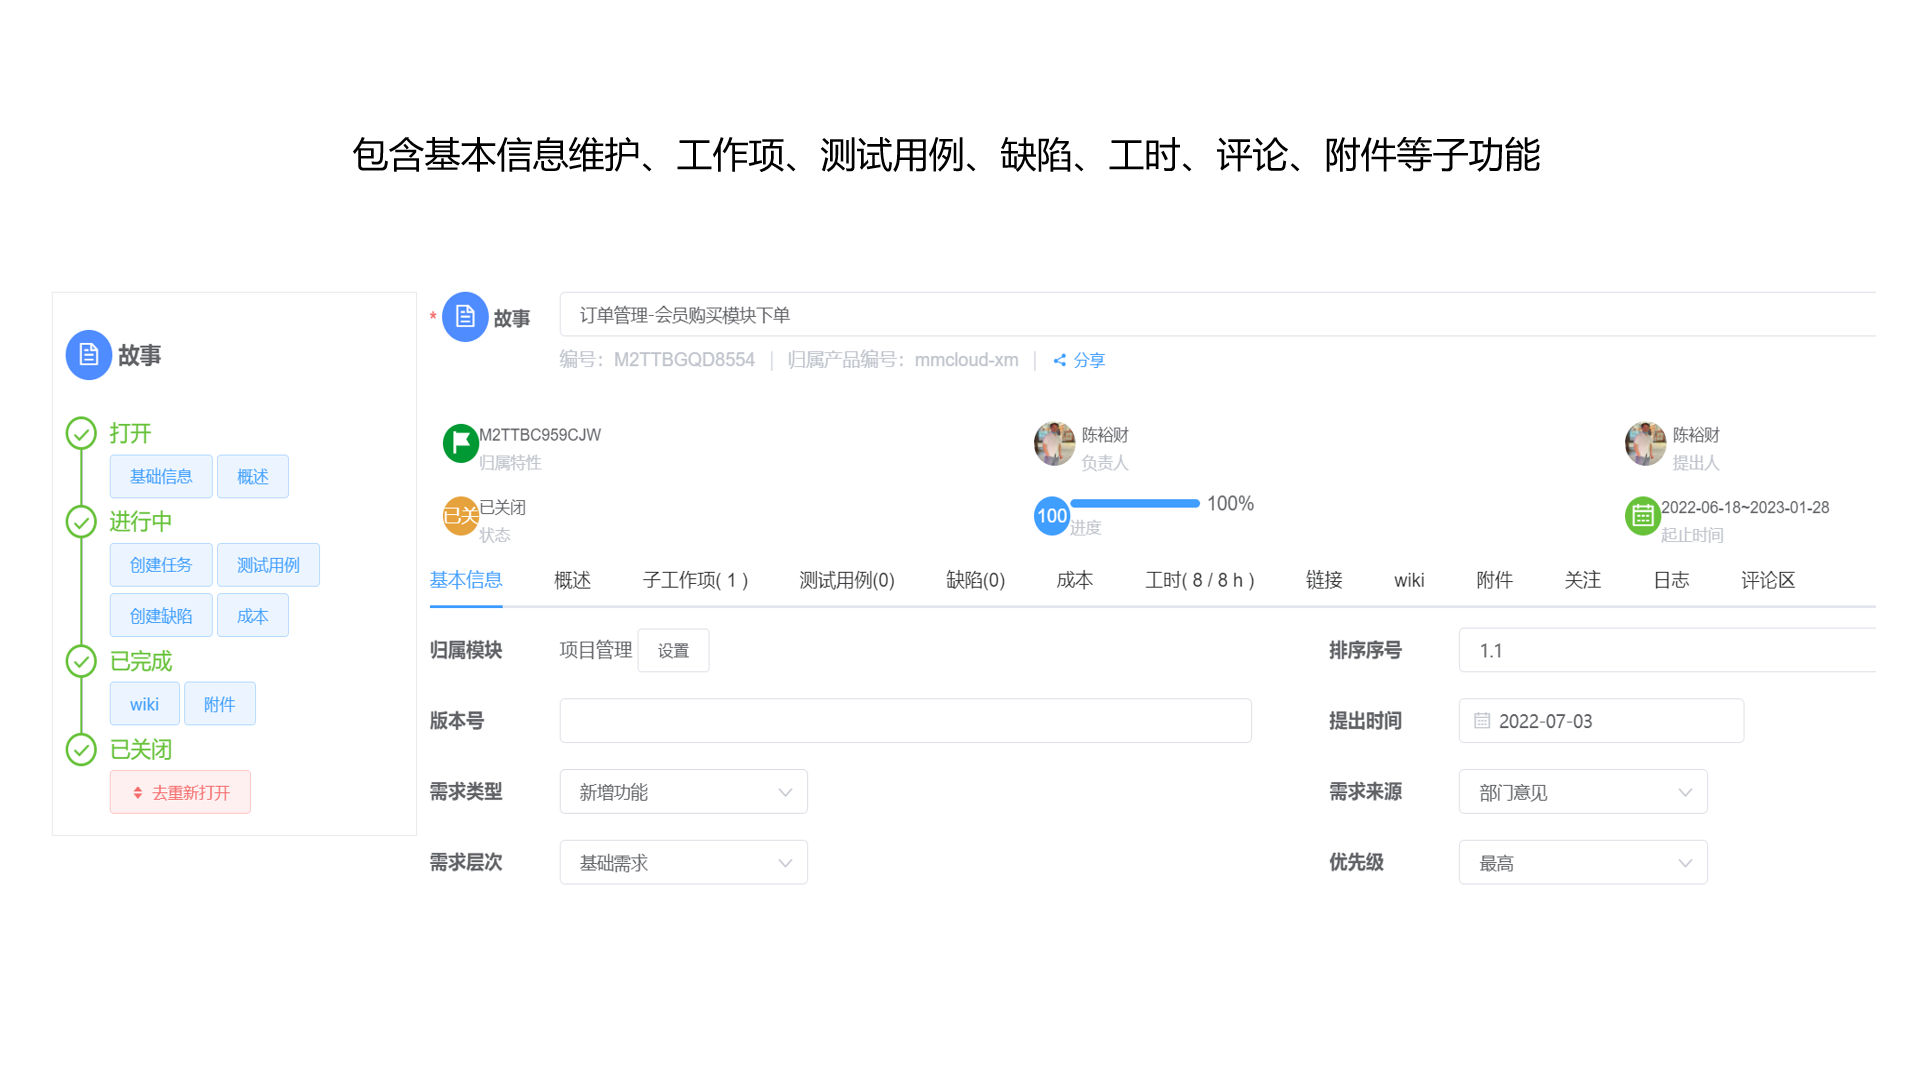Click the orange 已关 status icon
This screenshot has width=1920, height=1080.
[460, 515]
